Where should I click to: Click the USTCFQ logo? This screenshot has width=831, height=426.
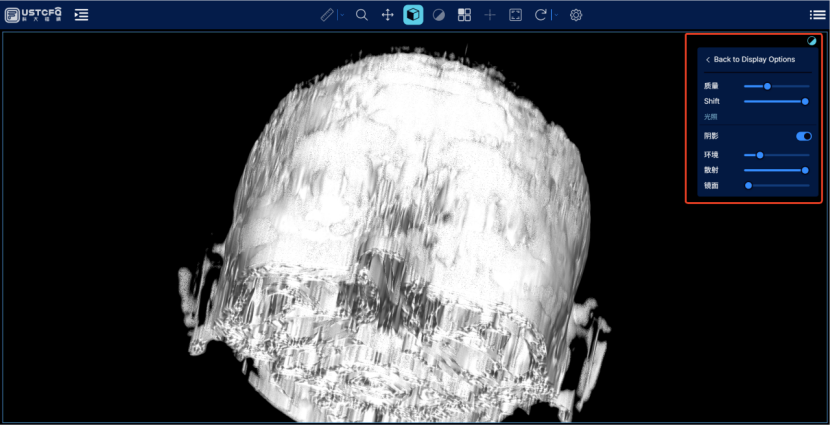33,15
